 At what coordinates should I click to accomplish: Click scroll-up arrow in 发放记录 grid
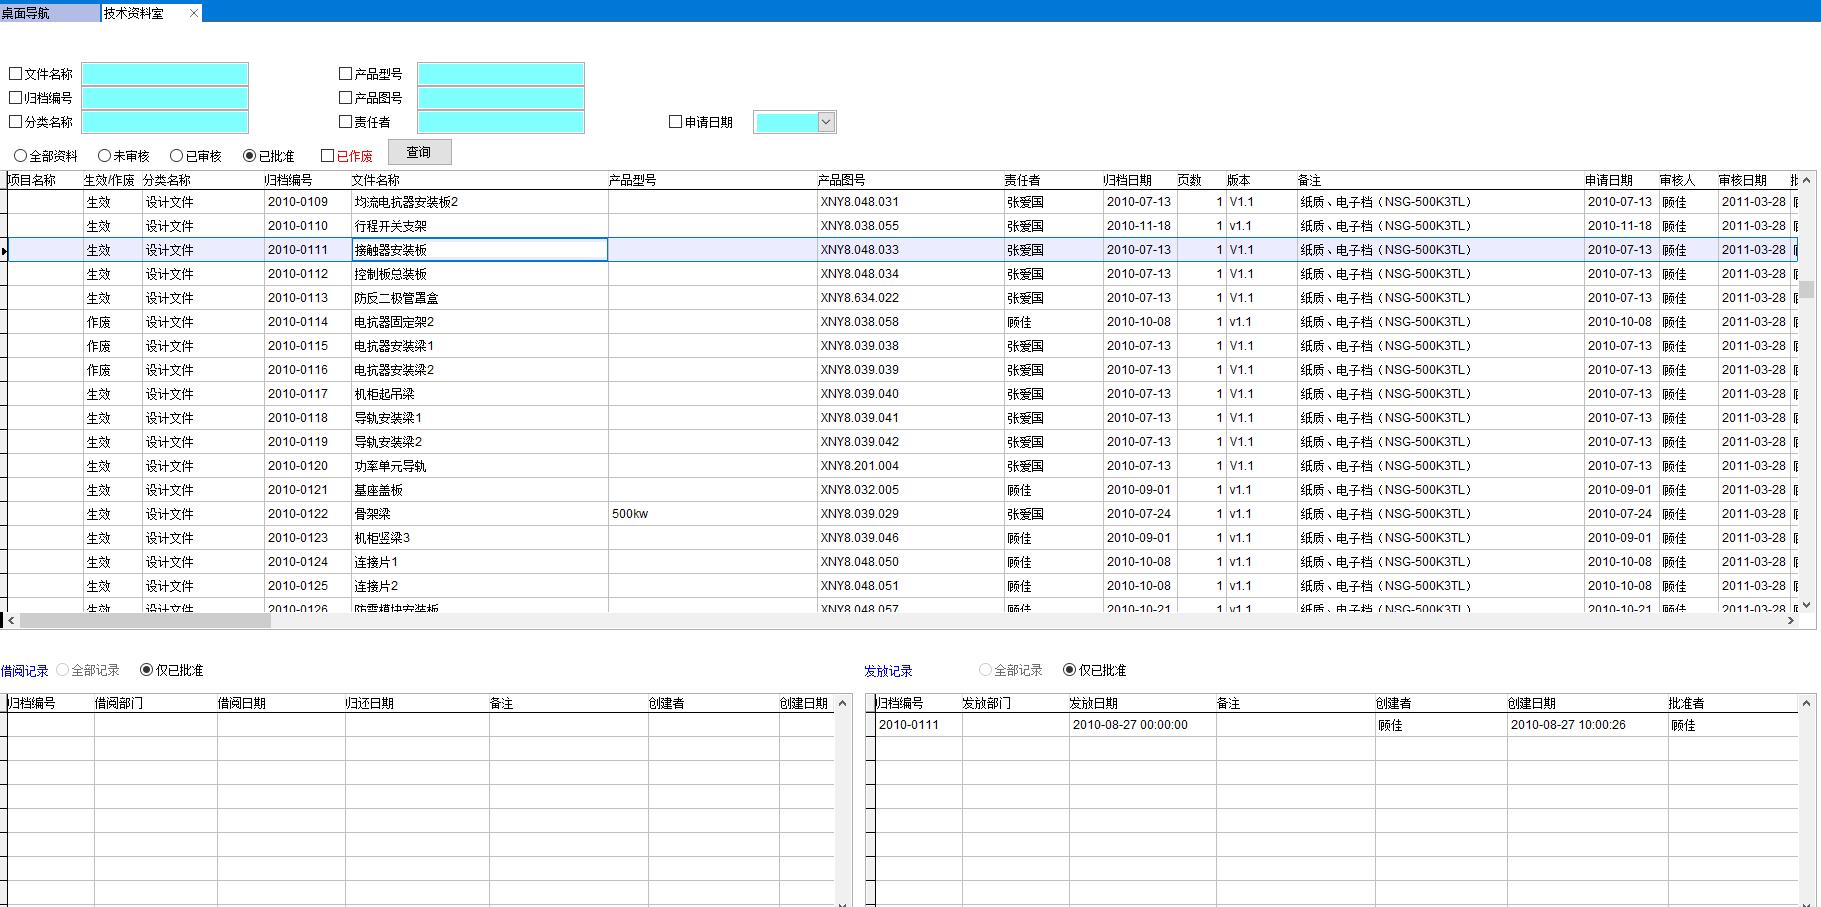click(1806, 703)
